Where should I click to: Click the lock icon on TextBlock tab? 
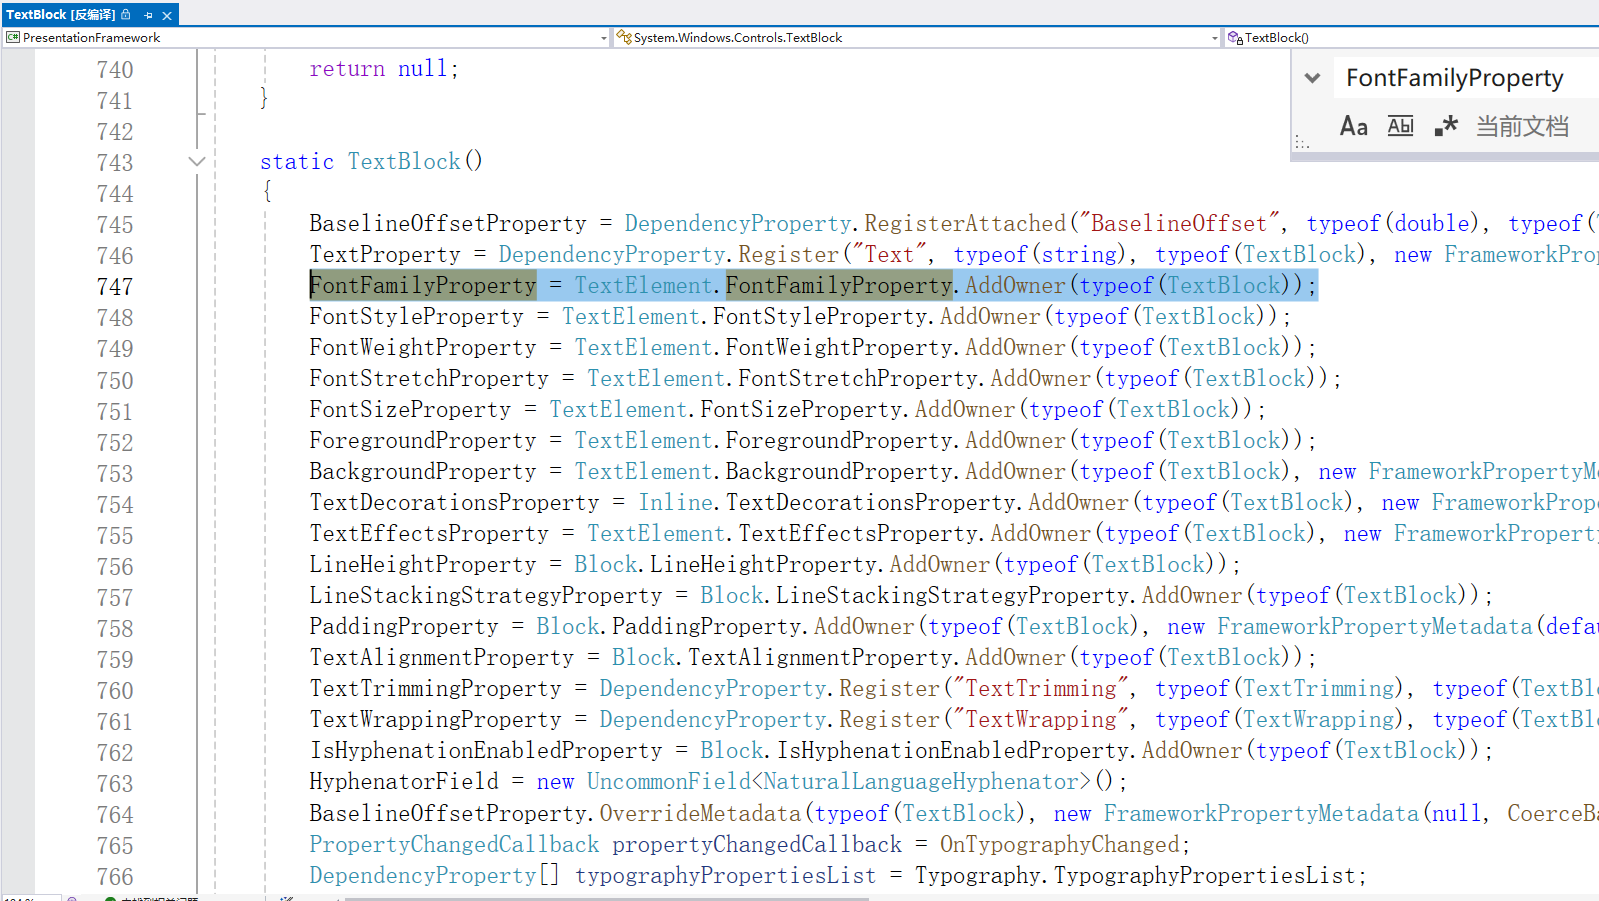(126, 15)
